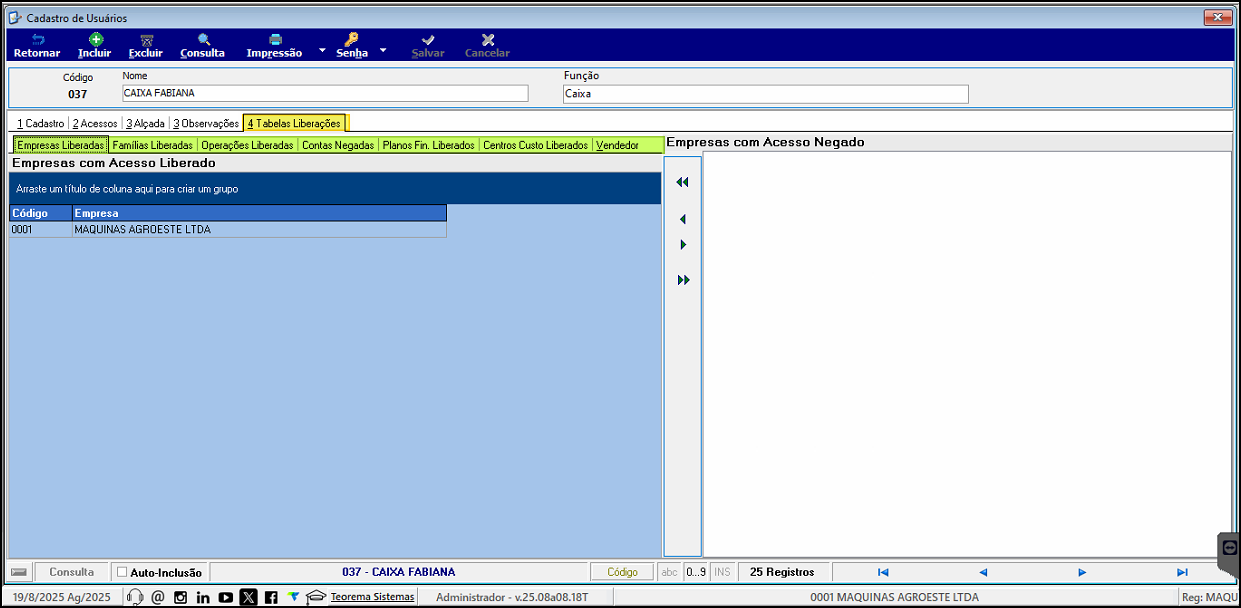Click the abc filter indicator

pyautogui.click(x=669, y=572)
